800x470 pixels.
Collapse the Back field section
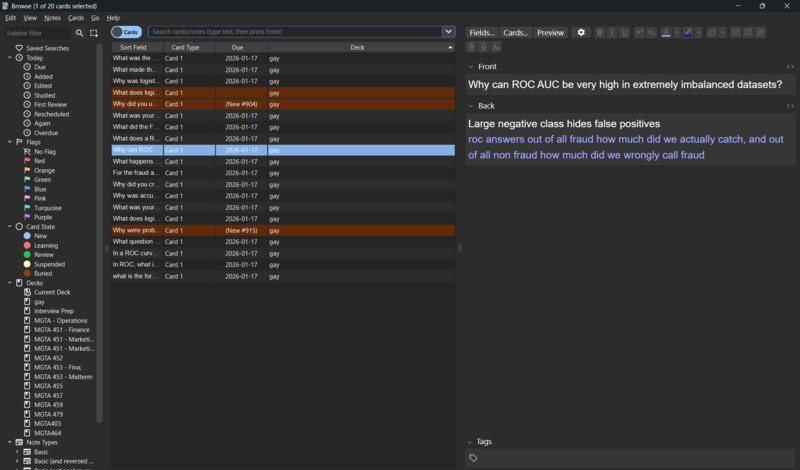pyautogui.click(x=471, y=106)
